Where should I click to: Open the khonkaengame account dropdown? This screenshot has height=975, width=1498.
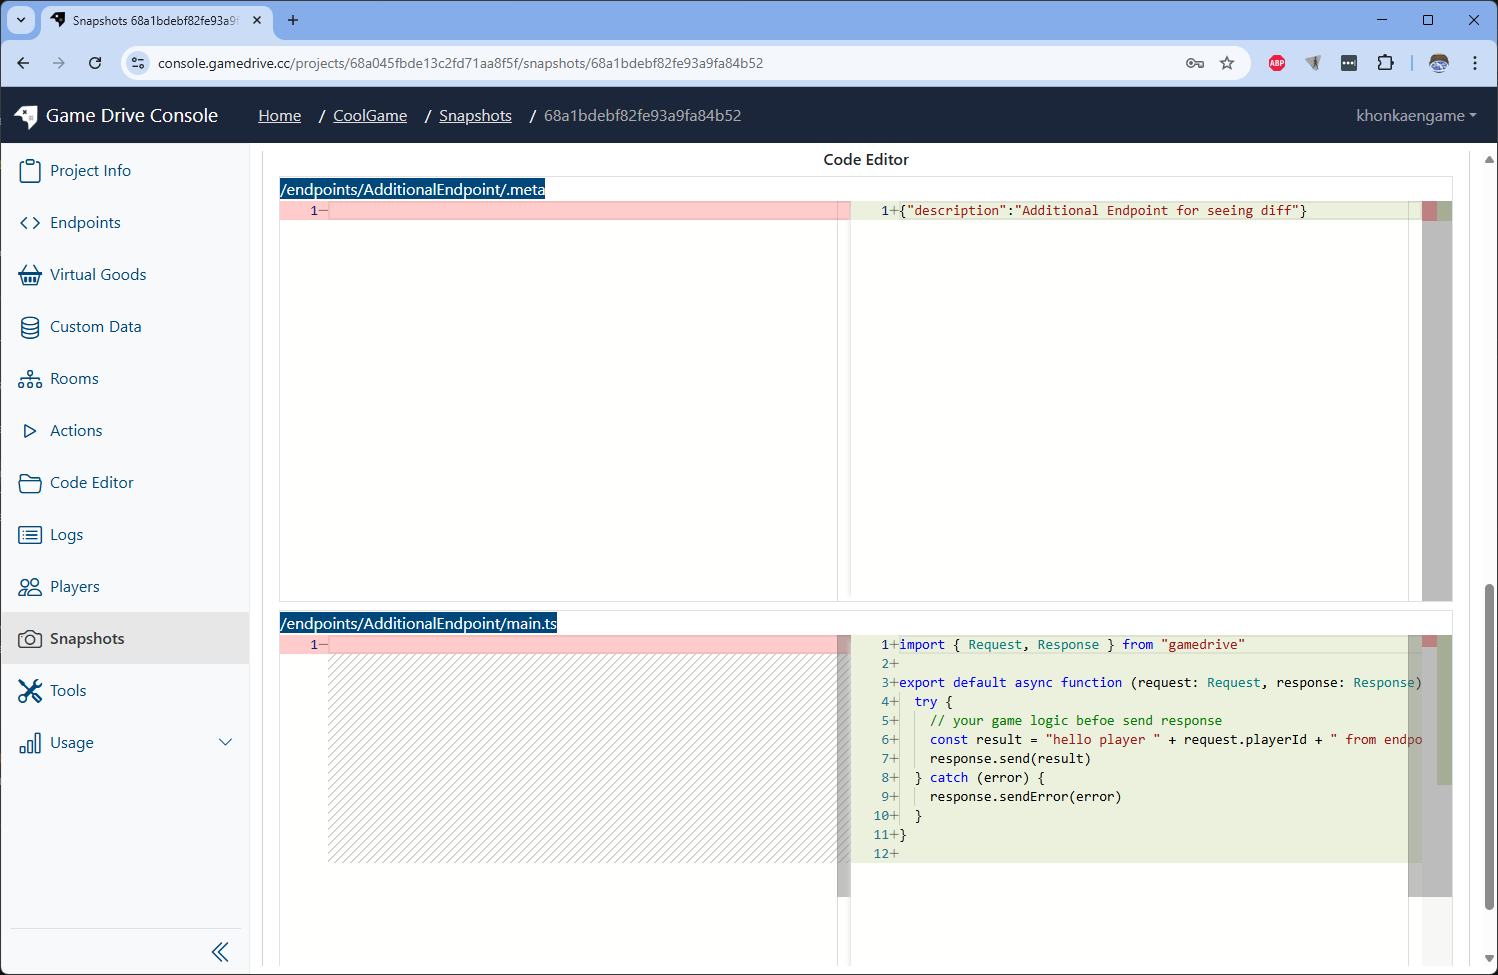(1415, 116)
